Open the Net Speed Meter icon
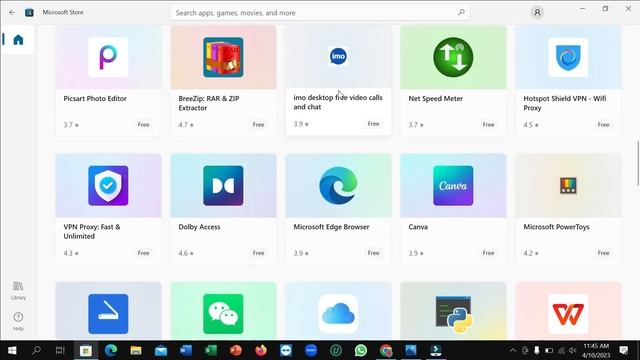The image size is (640, 360). 453,57
